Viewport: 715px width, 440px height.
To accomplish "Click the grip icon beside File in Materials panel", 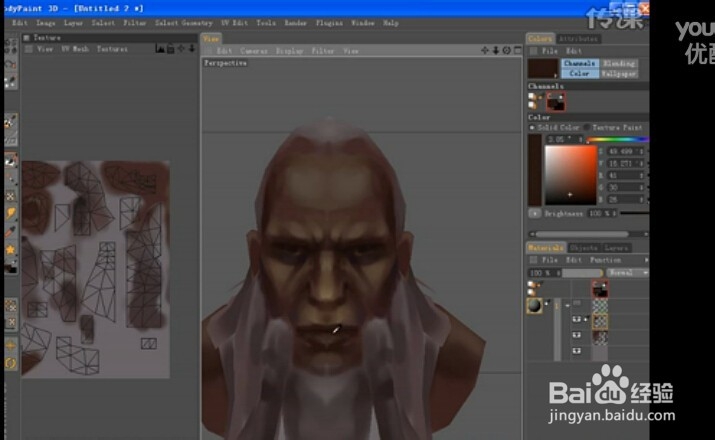I will pos(533,260).
